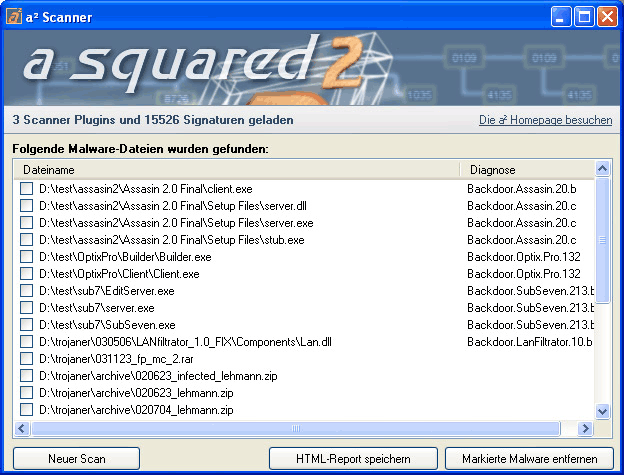The image size is (624, 475).
Task: Check the OptixPro Client.exe row
Action: [x=26, y=274]
